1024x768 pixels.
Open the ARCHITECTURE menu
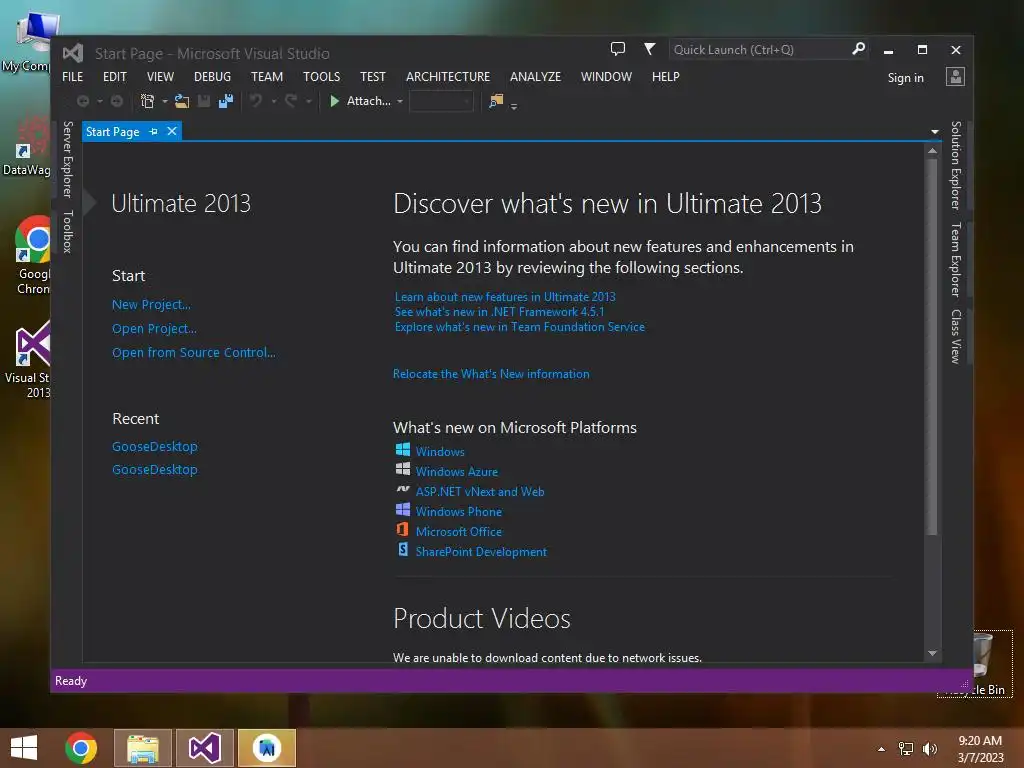click(x=448, y=77)
